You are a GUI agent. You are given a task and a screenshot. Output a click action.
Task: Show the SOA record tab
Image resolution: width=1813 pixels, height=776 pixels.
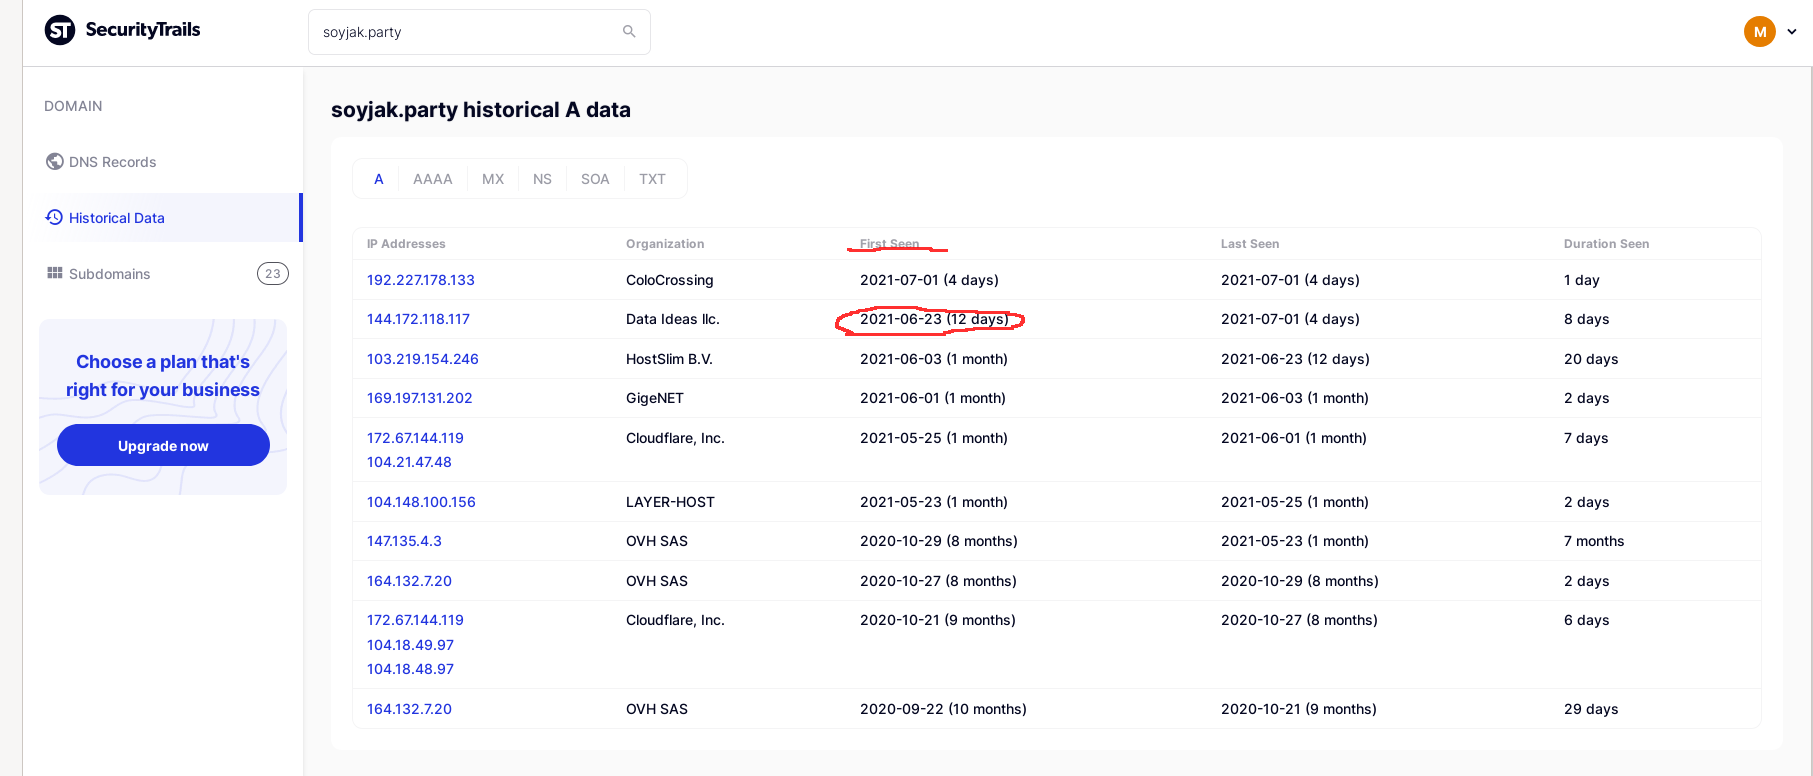(x=595, y=179)
